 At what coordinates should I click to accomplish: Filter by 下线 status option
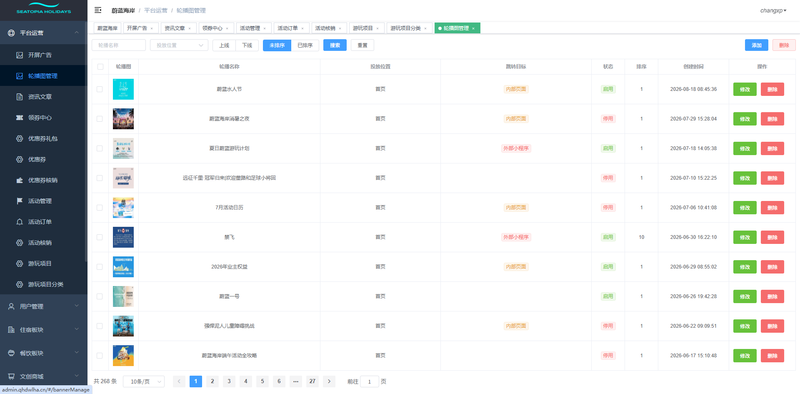[x=247, y=45]
